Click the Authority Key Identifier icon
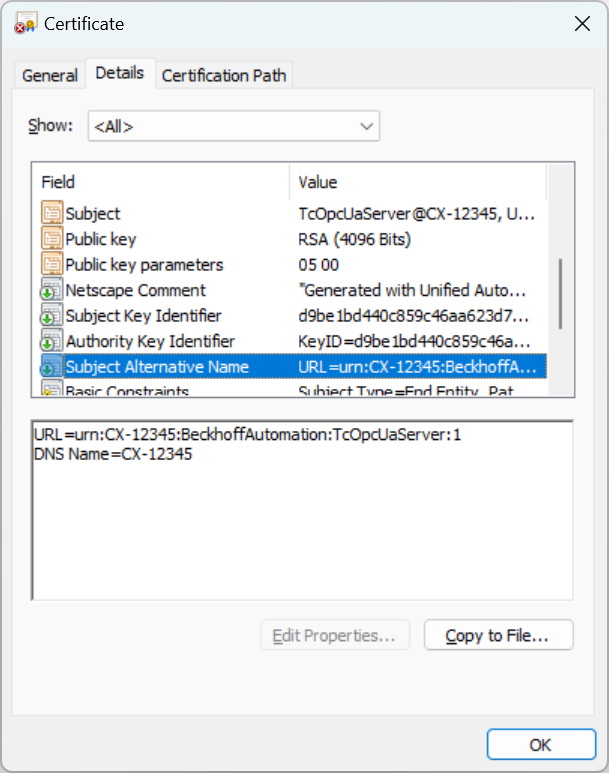Screen dimensions: 609x773 [x=52, y=341]
